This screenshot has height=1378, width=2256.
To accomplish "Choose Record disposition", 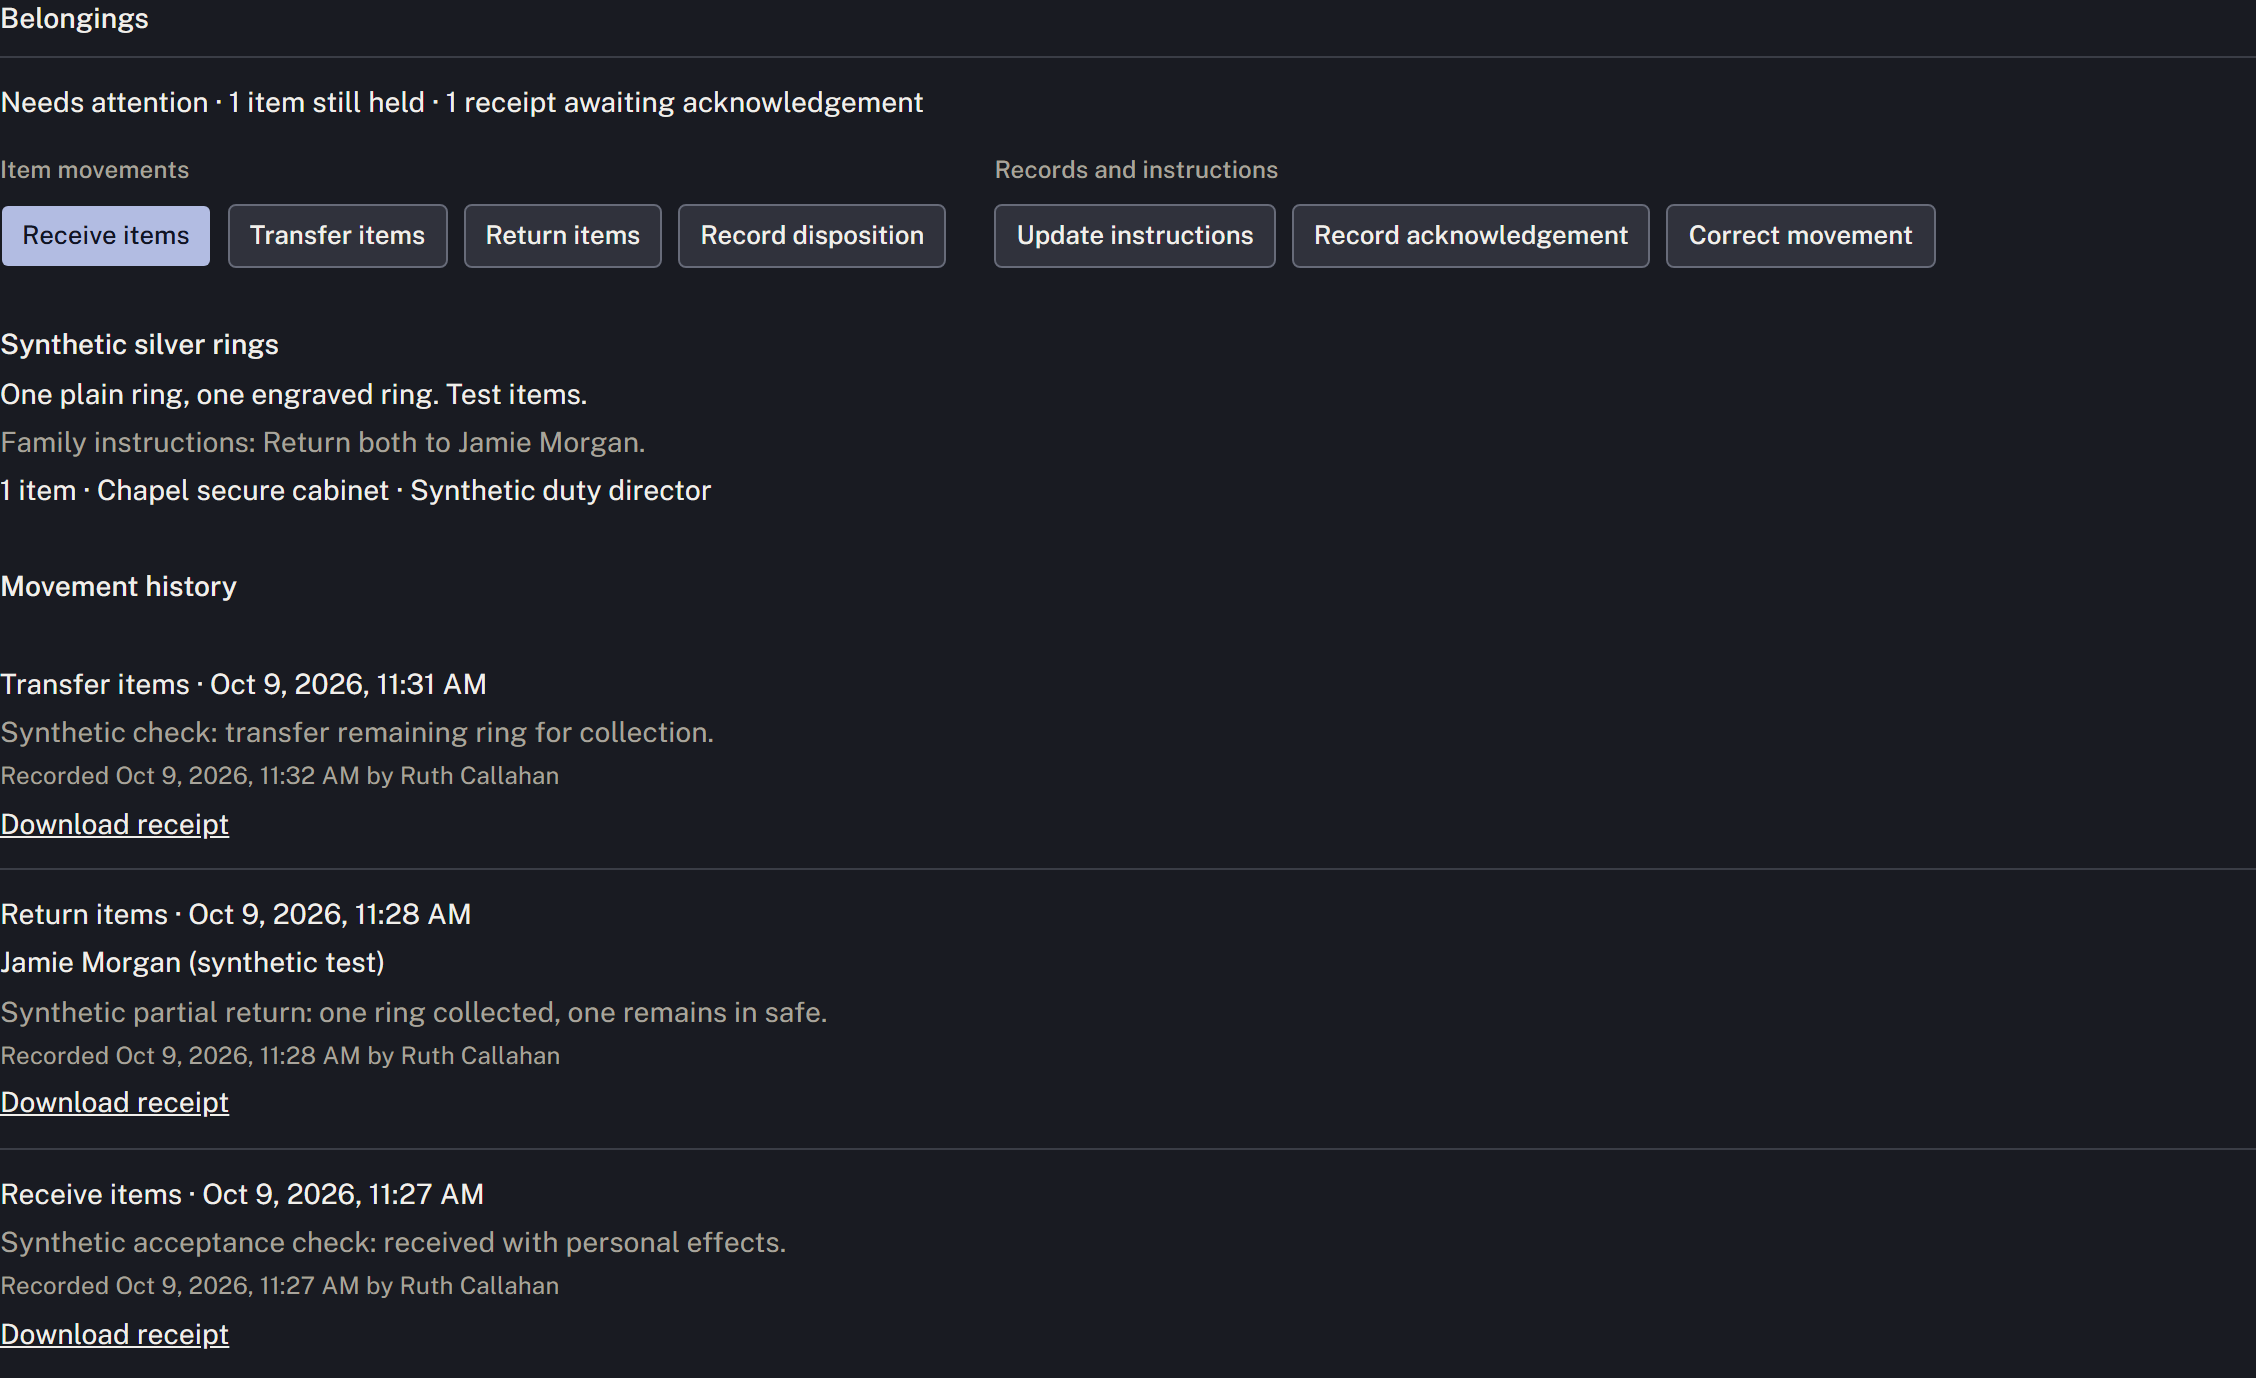I will click(811, 236).
